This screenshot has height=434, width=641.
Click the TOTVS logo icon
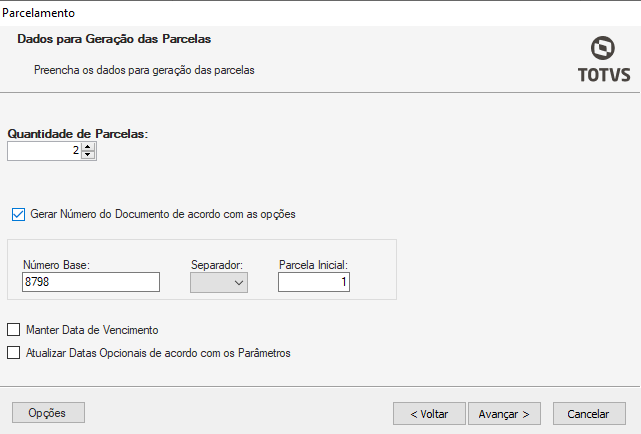[602, 49]
